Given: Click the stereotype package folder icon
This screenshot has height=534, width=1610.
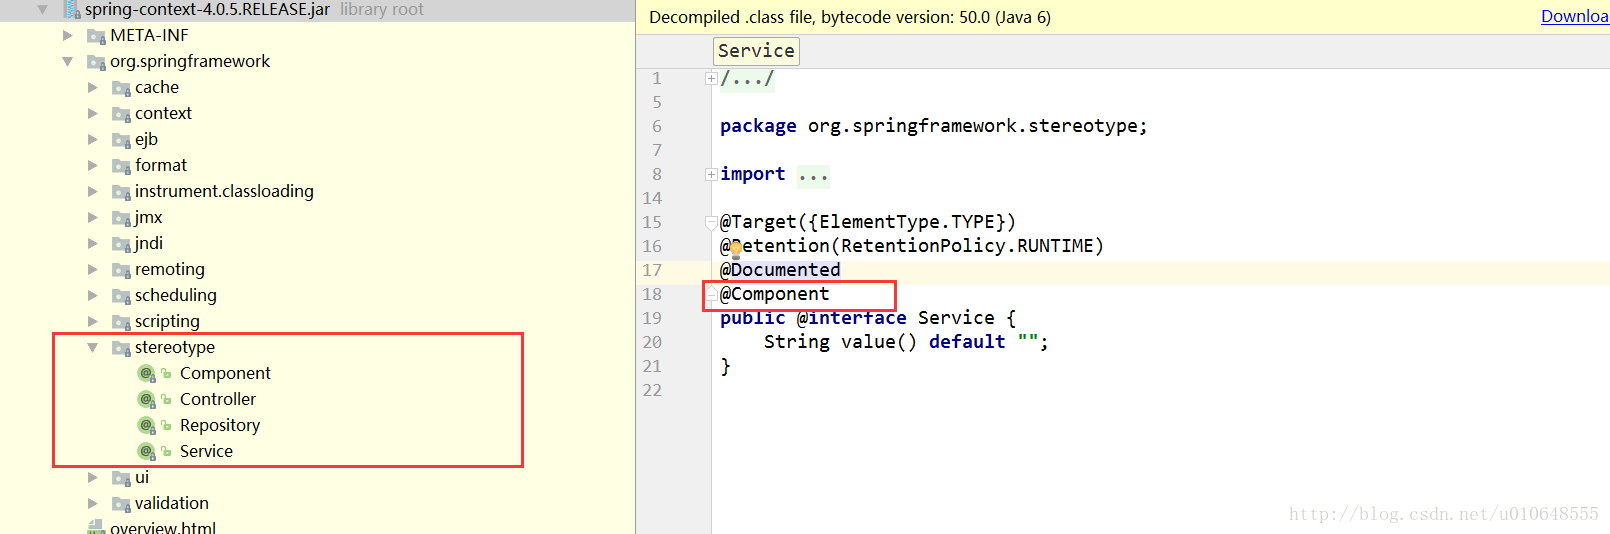Looking at the screenshot, I should point(121,348).
